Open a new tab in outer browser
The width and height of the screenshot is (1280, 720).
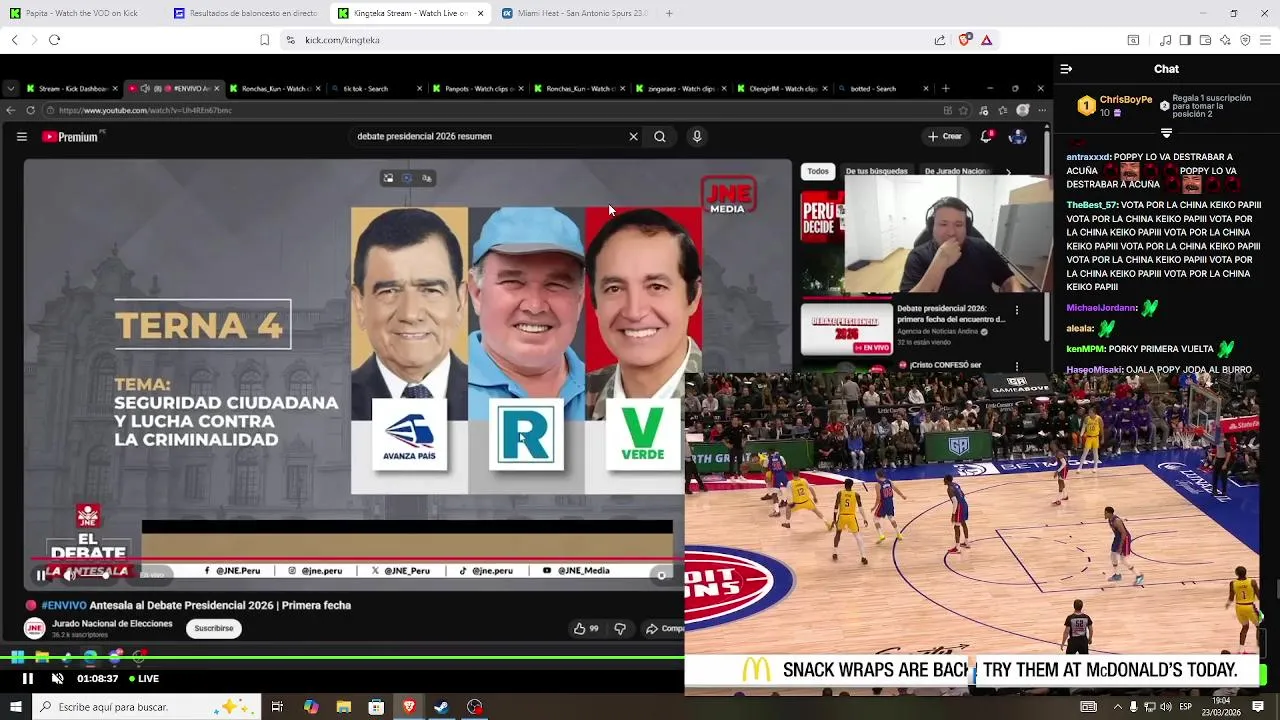[x=669, y=13]
